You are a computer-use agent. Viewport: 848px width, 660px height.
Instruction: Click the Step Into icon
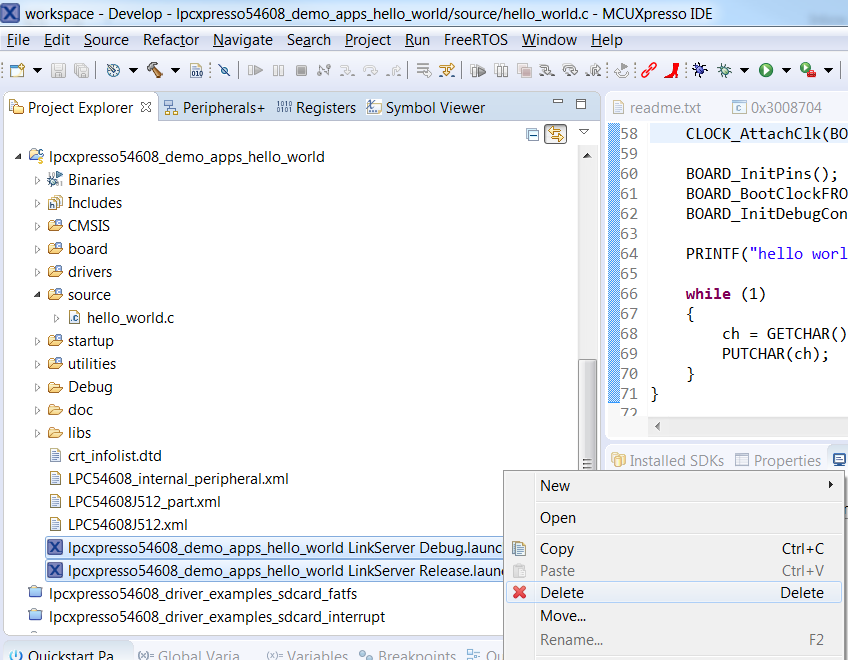347,70
